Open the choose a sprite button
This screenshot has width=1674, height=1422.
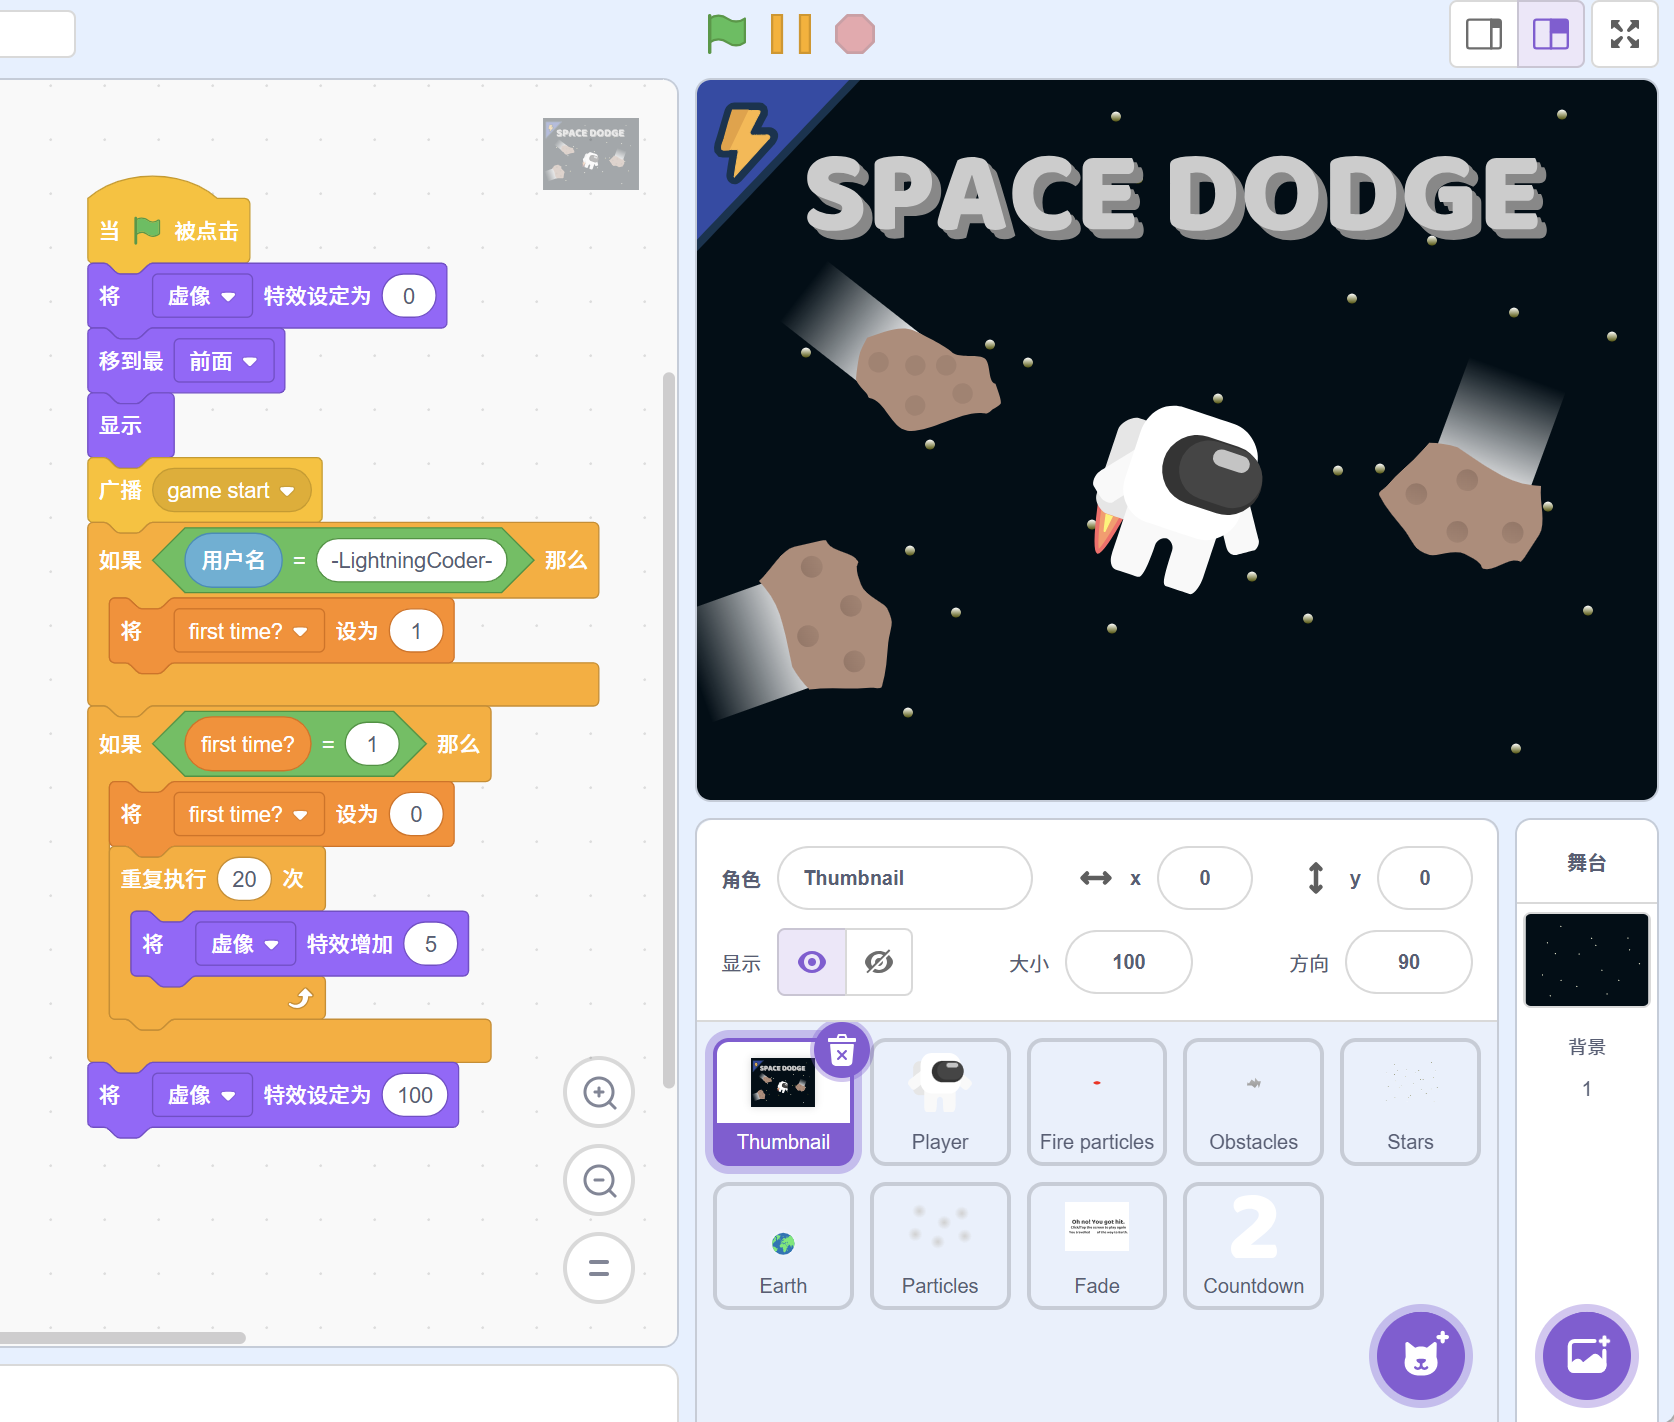pos(1420,1356)
